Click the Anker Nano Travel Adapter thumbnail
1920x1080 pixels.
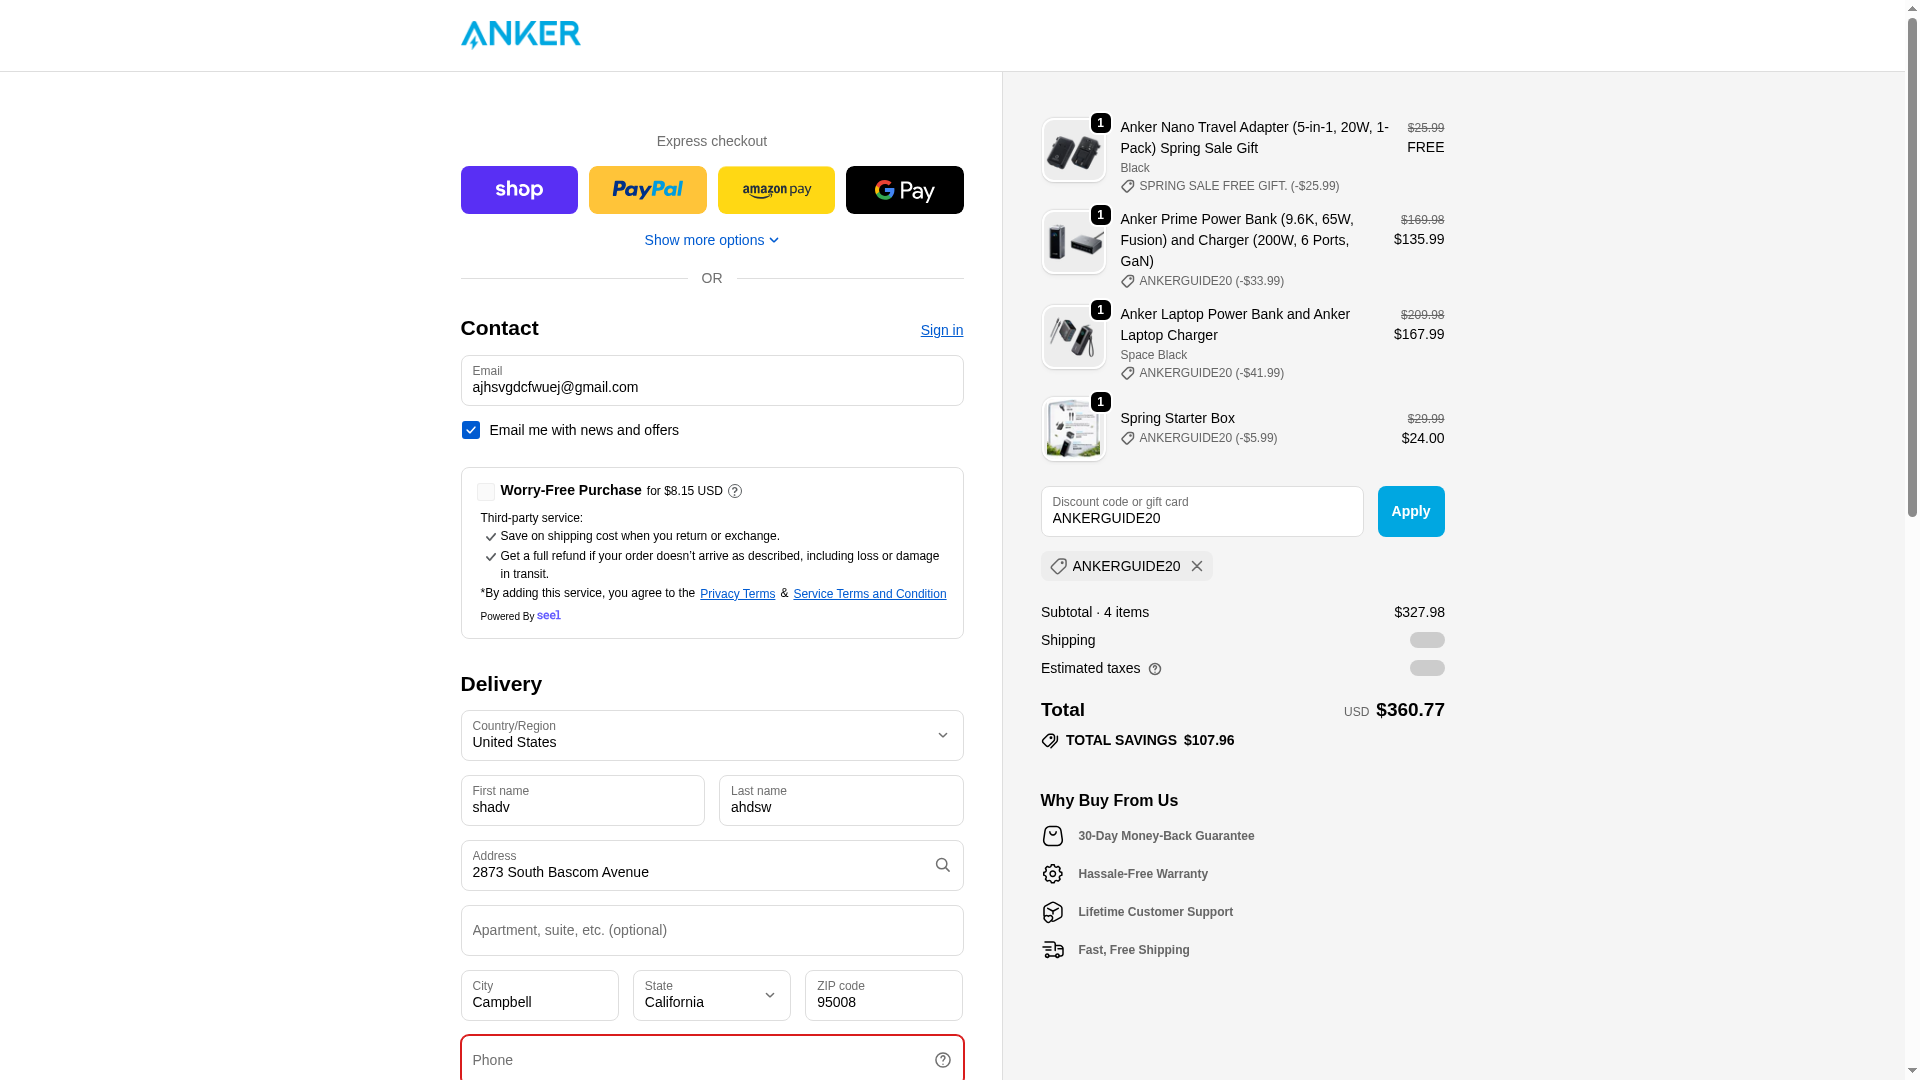(1074, 150)
